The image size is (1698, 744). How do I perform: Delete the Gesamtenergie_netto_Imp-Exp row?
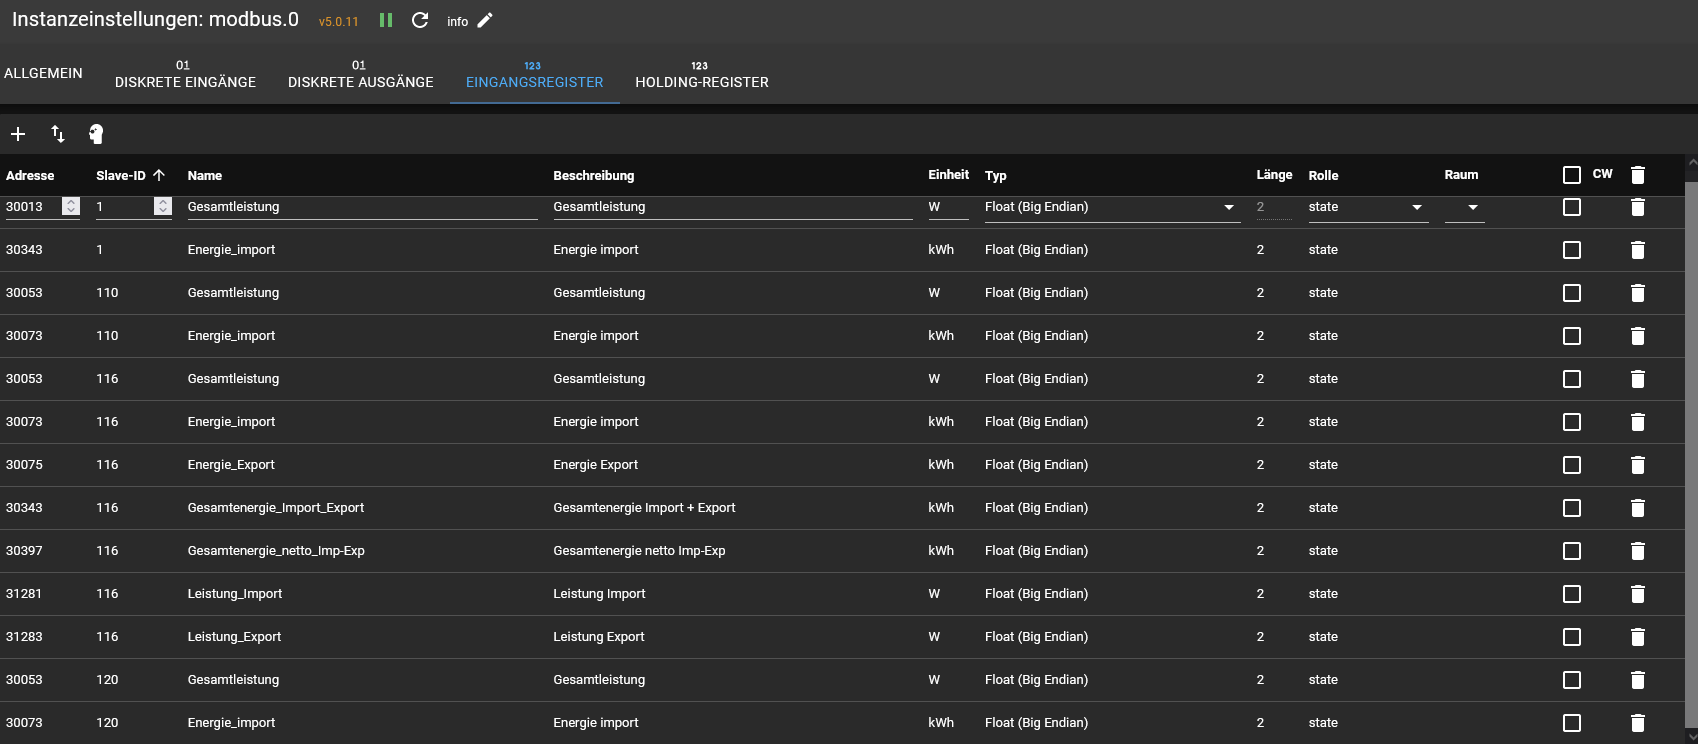point(1638,551)
